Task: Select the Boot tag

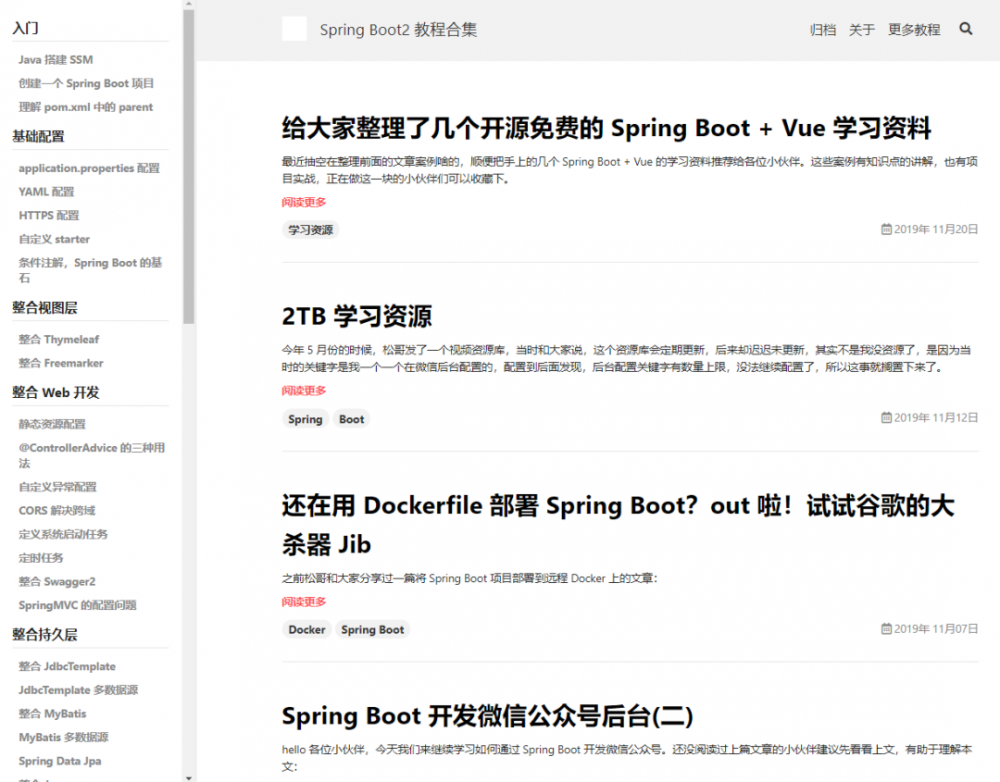Action: click(x=351, y=418)
